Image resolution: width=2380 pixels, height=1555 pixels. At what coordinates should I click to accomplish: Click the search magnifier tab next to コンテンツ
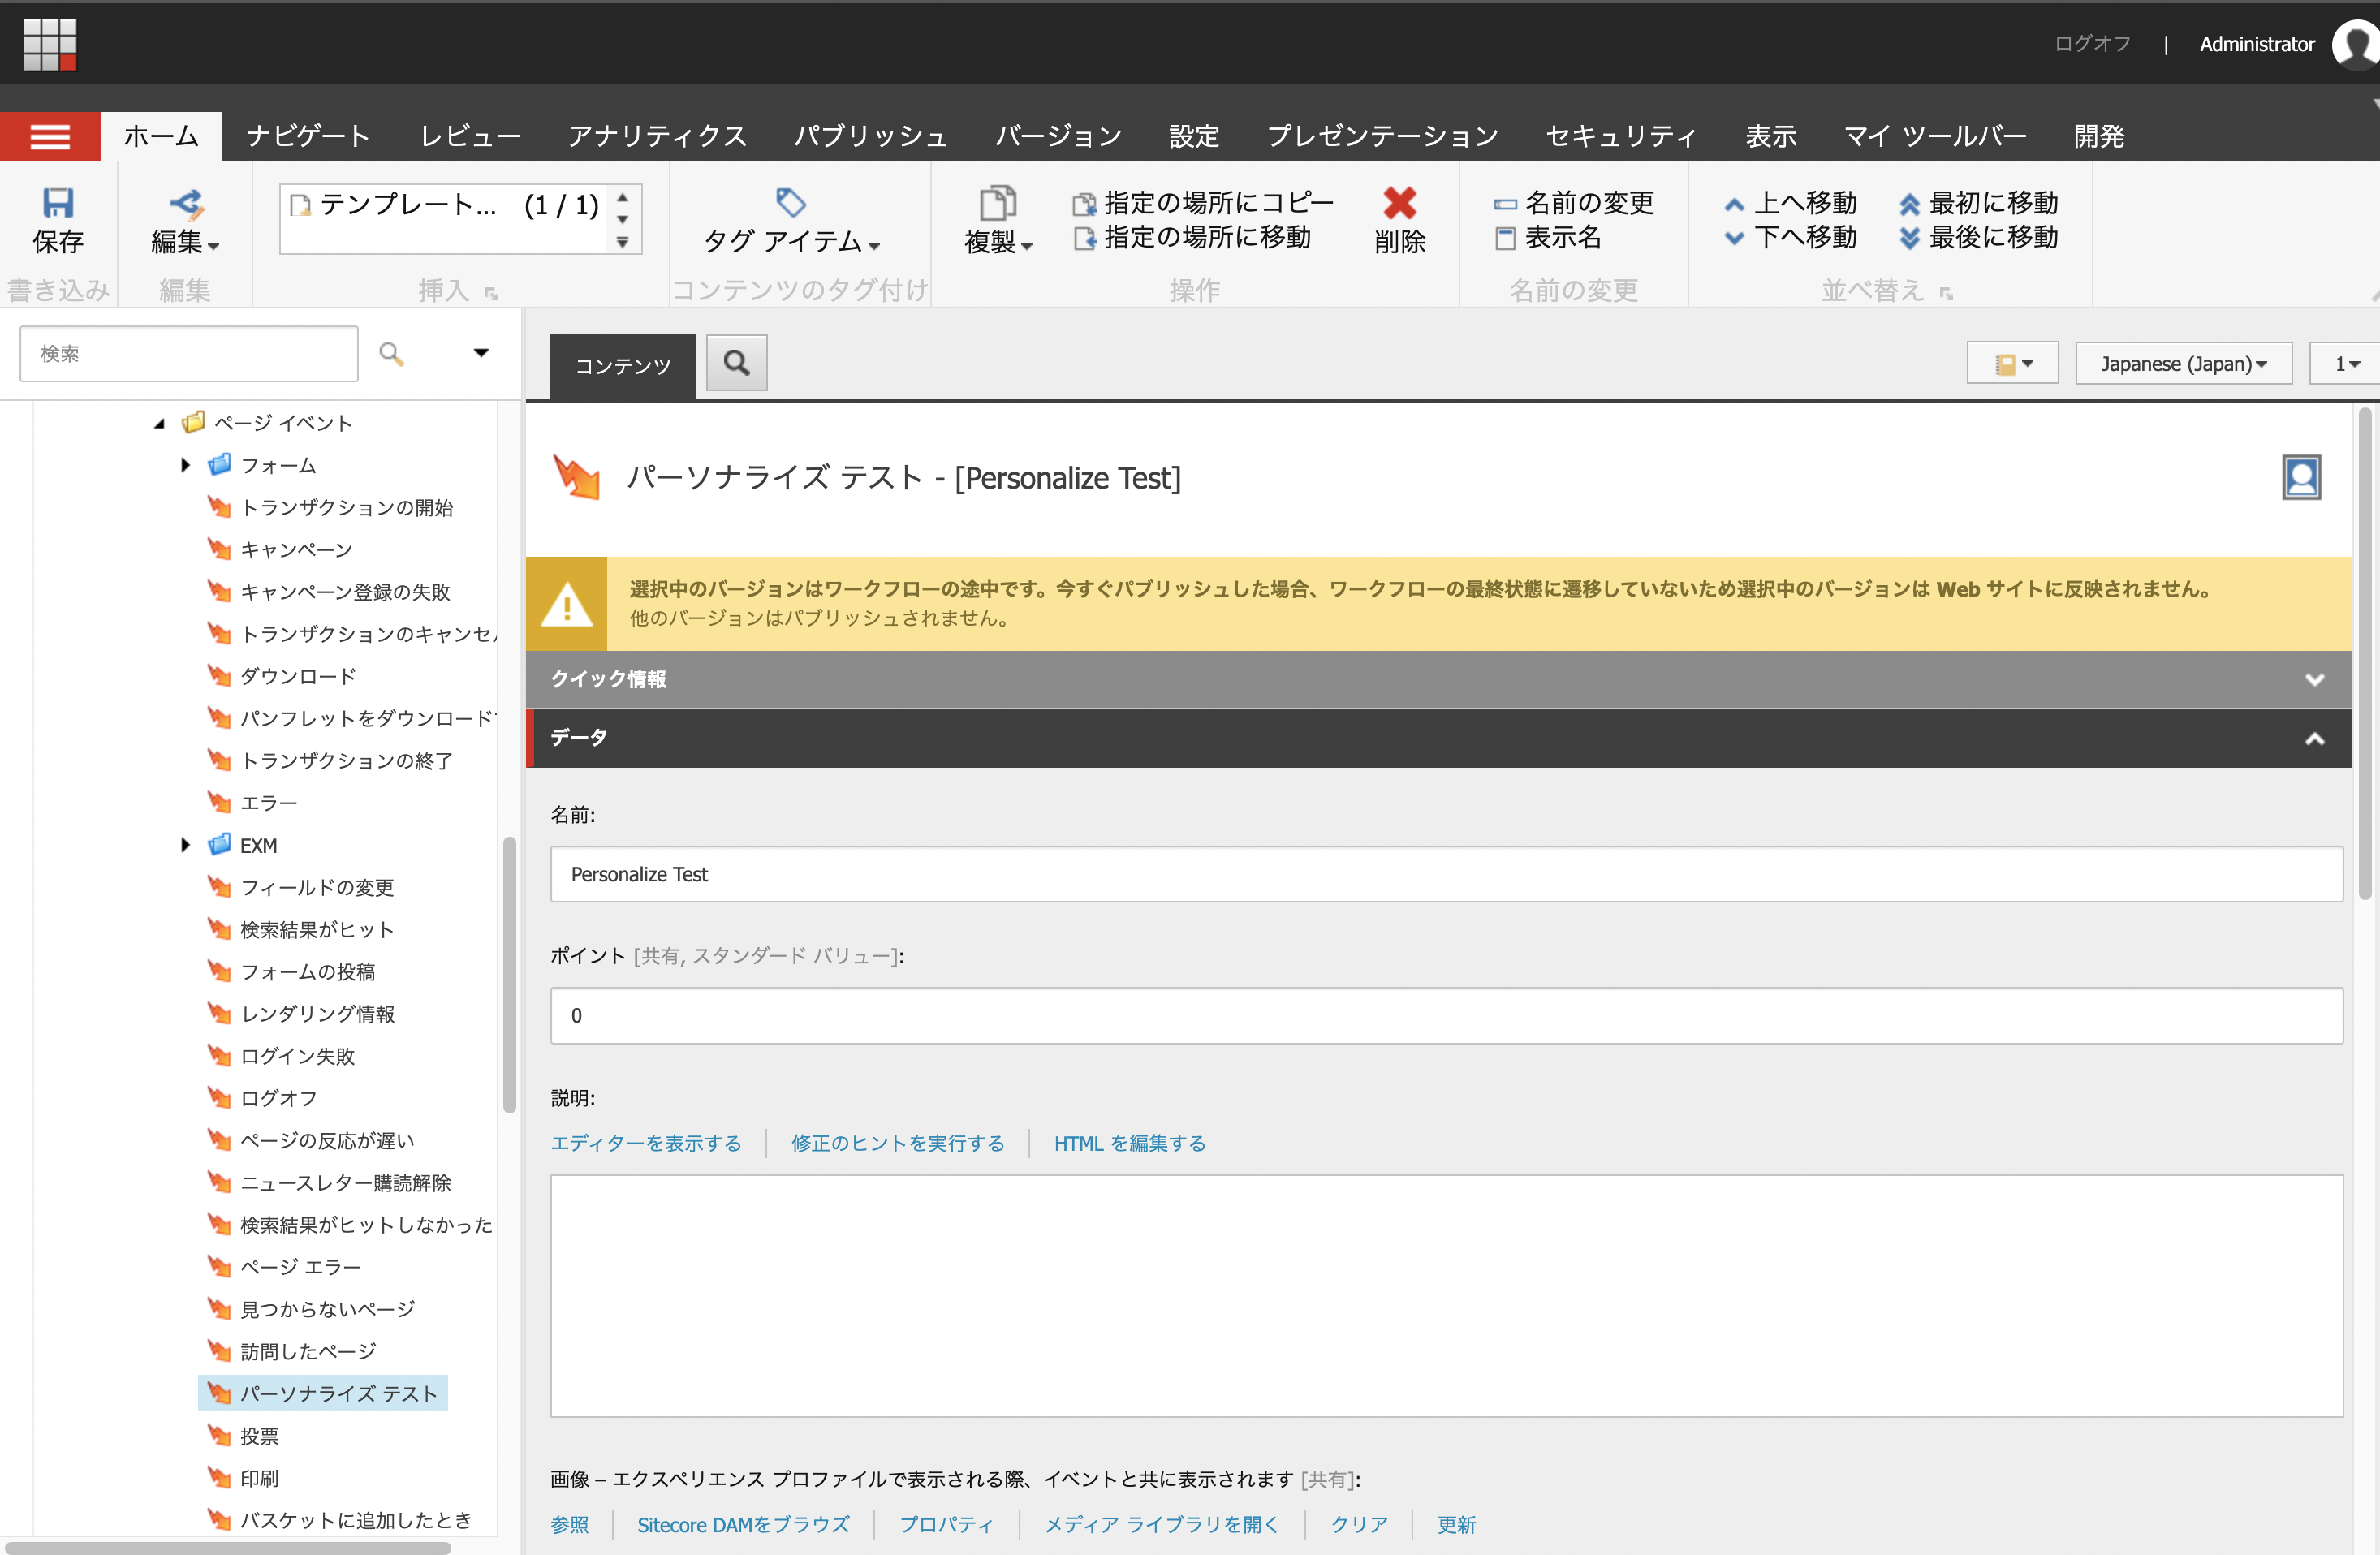737,363
